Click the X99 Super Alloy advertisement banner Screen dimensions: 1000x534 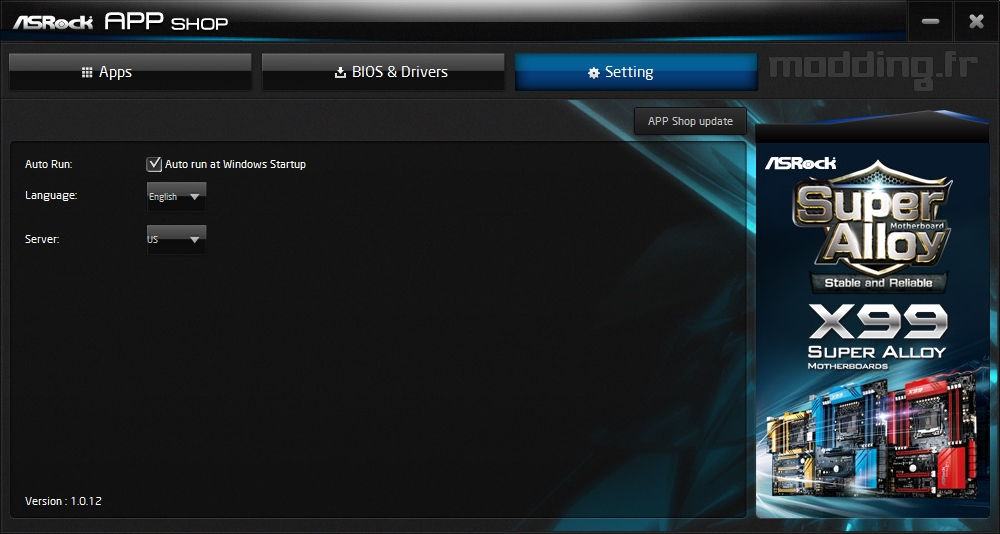(872, 330)
